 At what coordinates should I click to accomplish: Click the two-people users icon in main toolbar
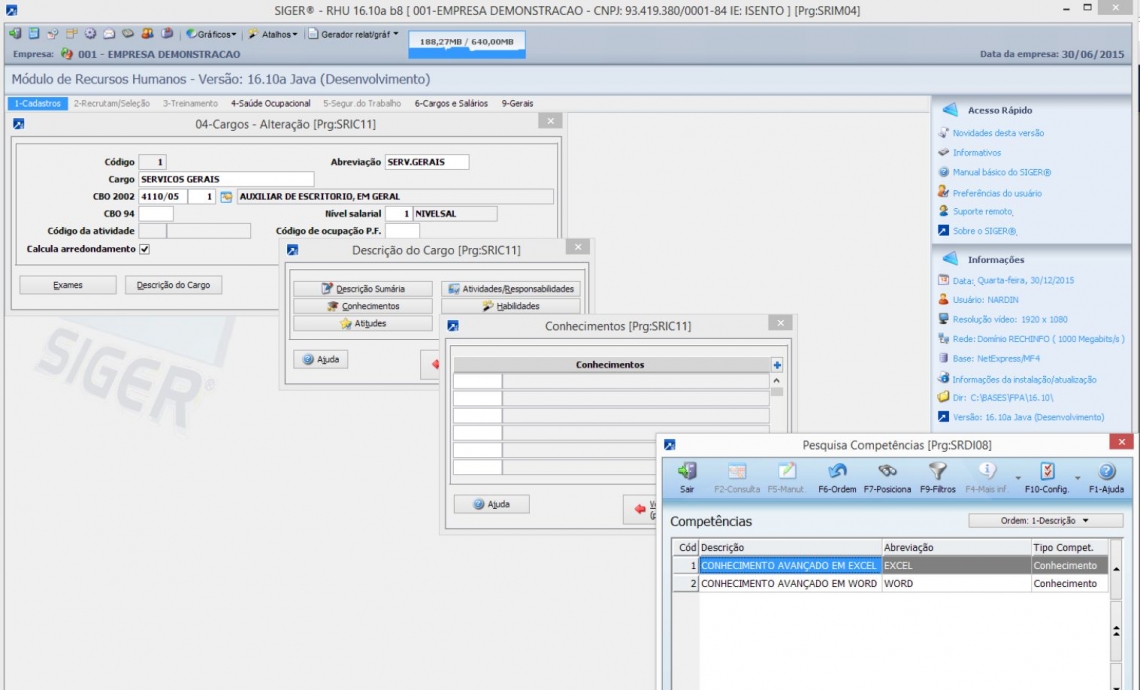pos(148,33)
